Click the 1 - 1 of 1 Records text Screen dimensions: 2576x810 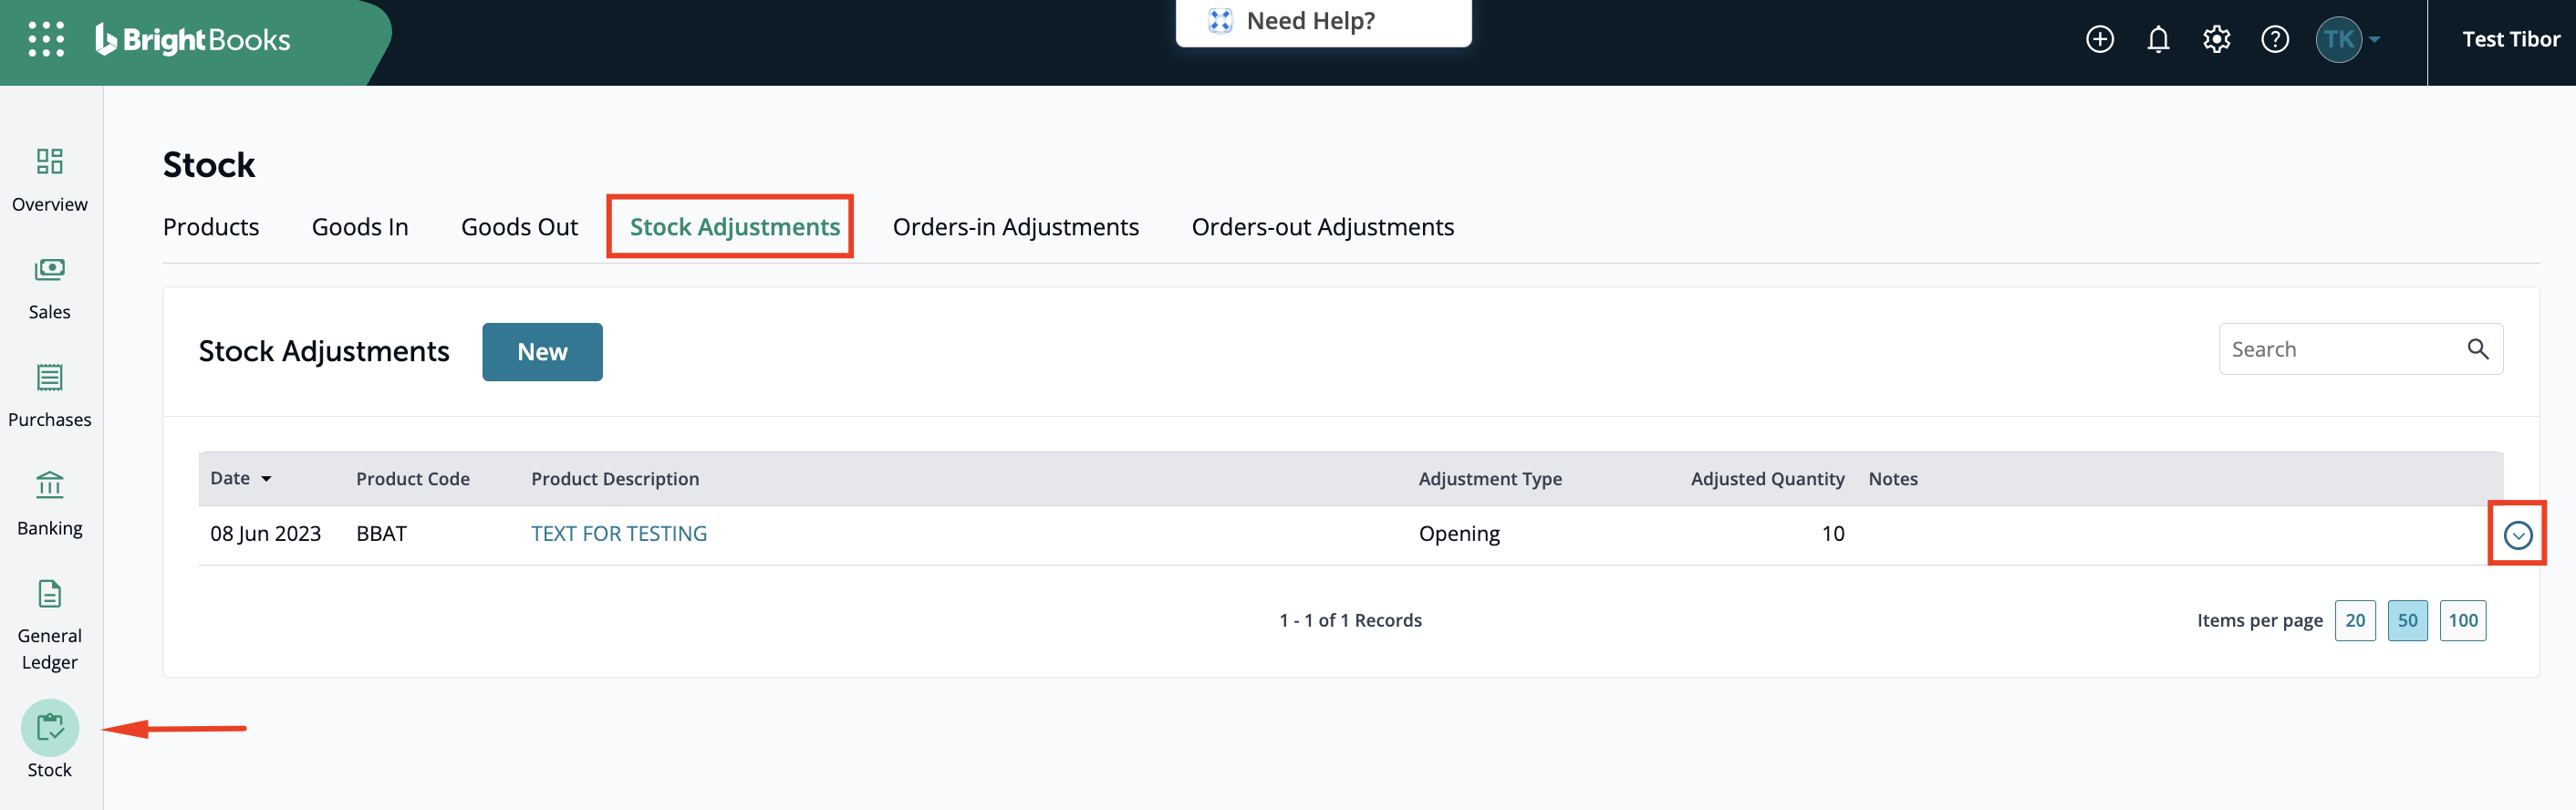click(1350, 620)
